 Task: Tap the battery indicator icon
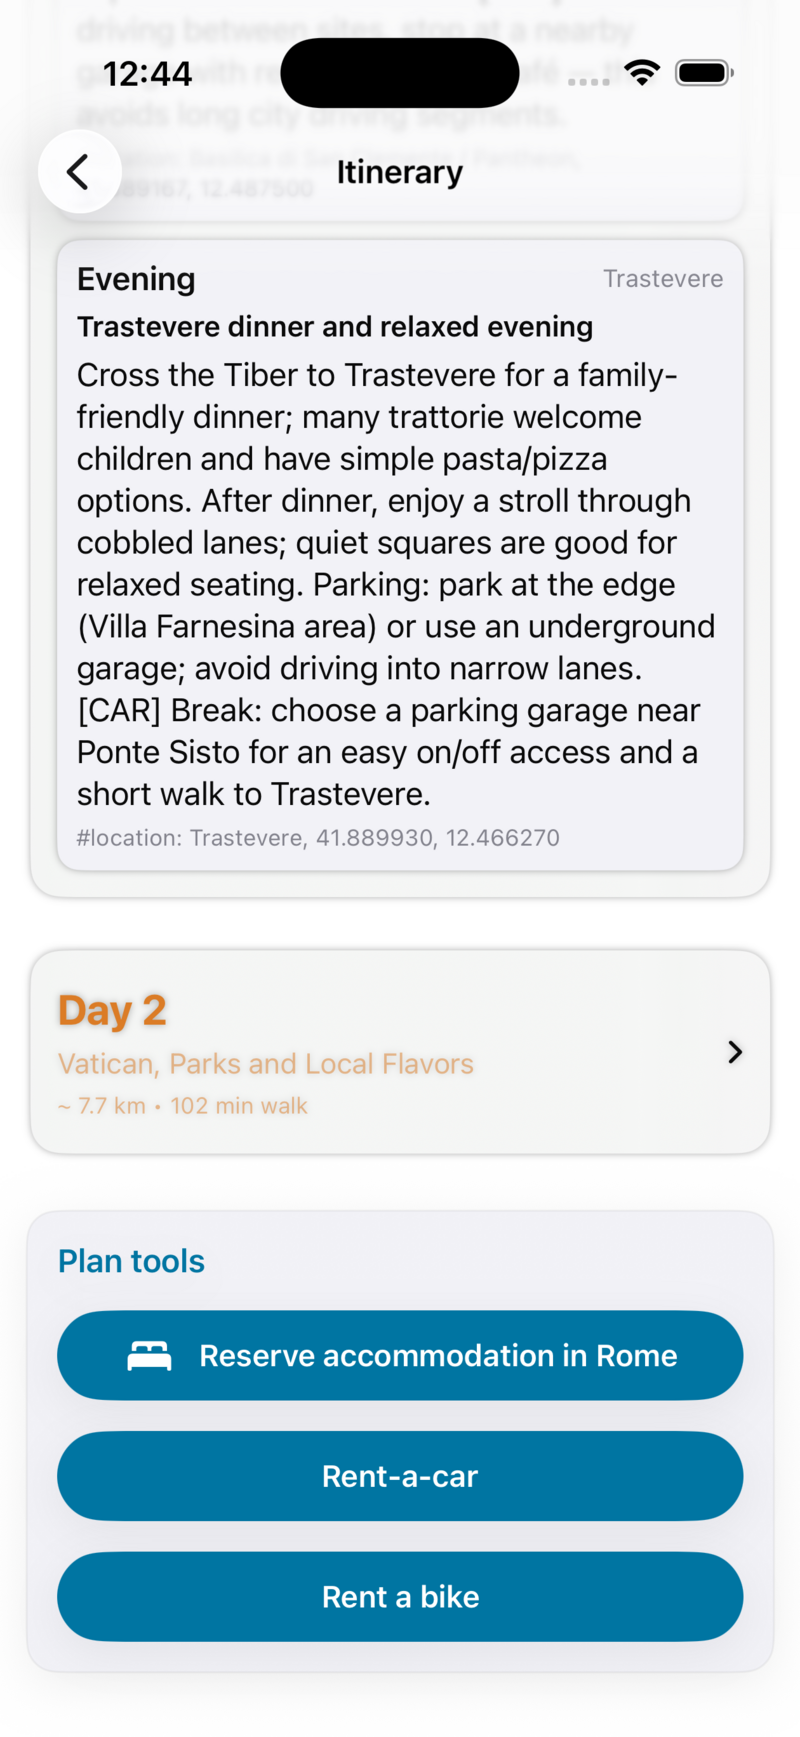[x=704, y=72]
